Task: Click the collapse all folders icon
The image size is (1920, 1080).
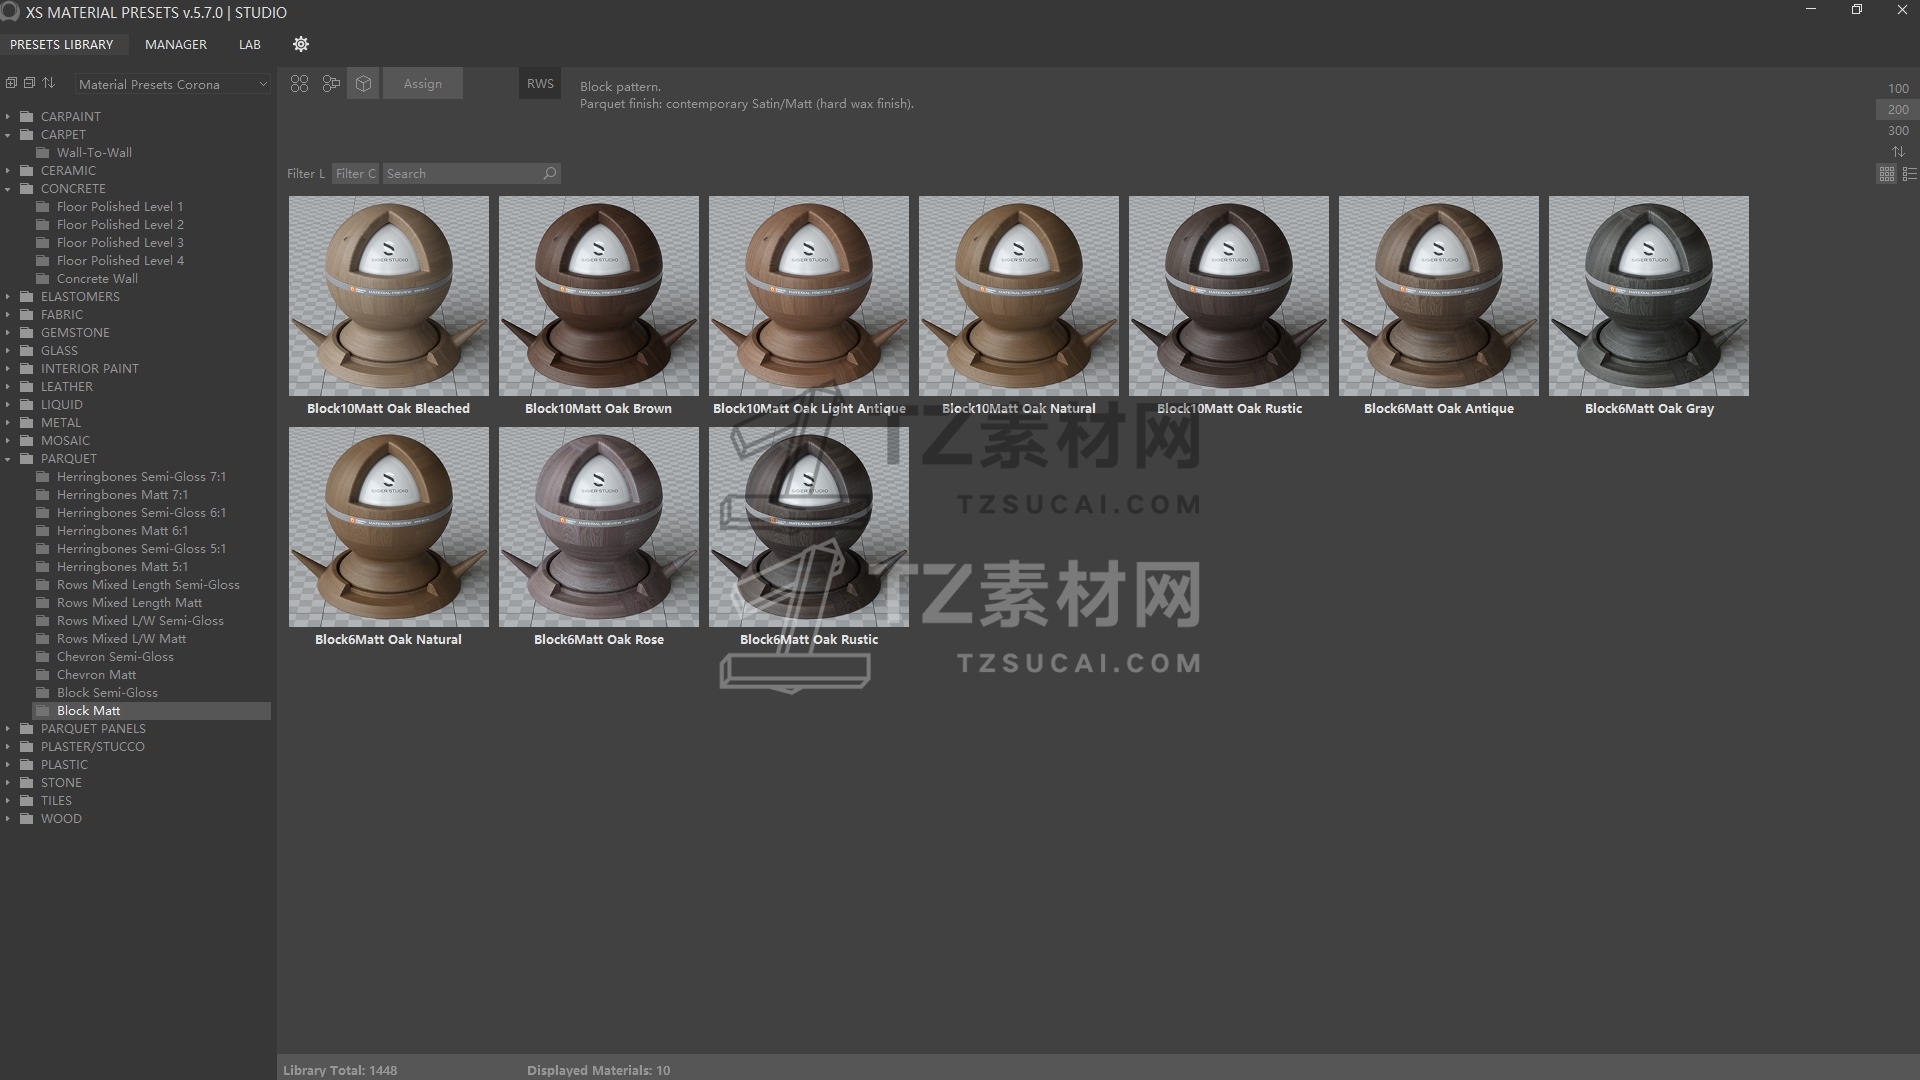Action: pyautogui.click(x=29, y=83)
